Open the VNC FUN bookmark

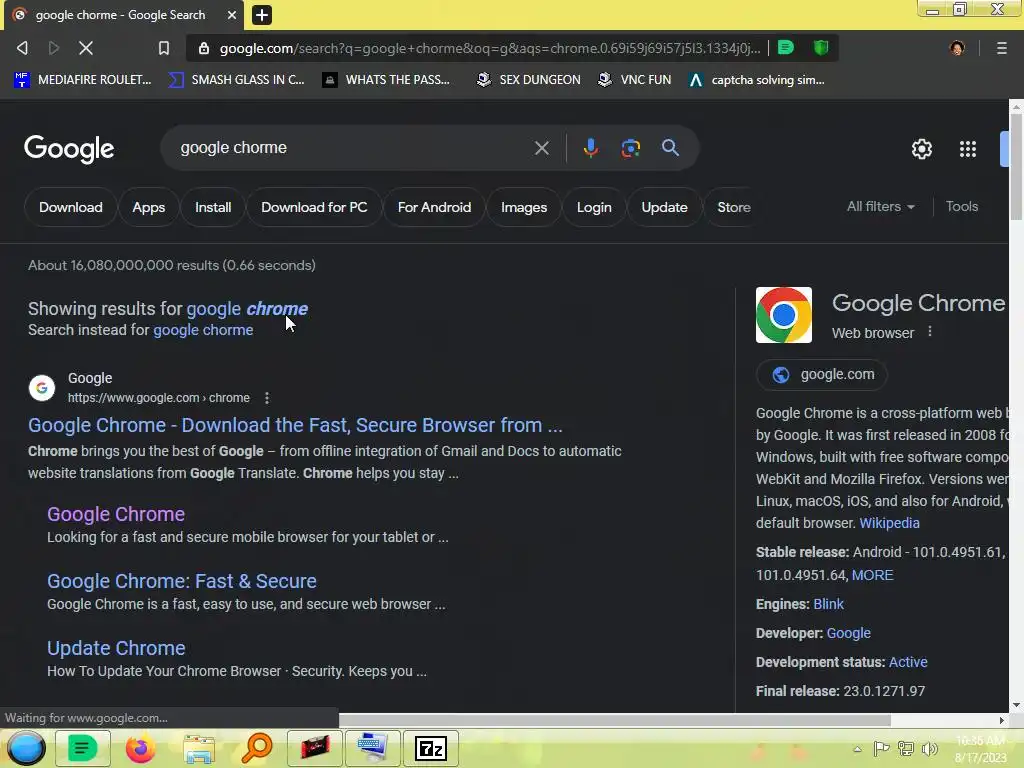click(x=635, y=80)
